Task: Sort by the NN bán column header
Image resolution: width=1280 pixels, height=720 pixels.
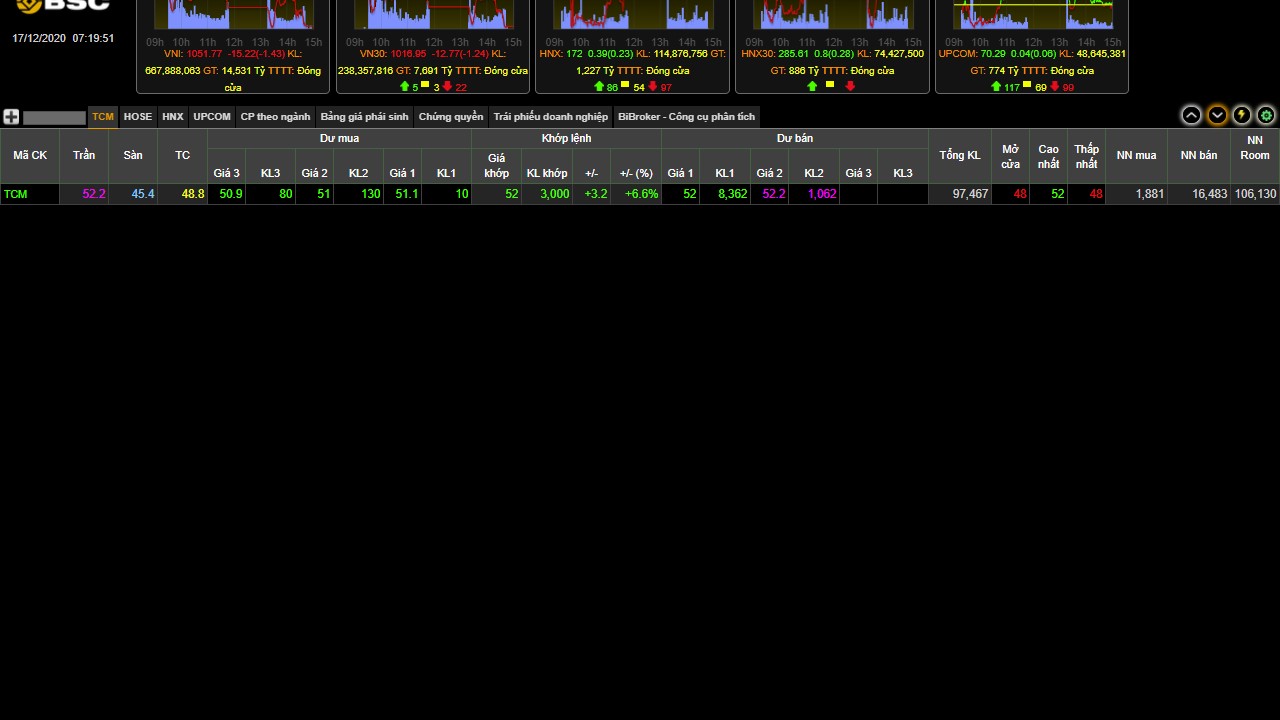Action: click(x=1199, y=156)
